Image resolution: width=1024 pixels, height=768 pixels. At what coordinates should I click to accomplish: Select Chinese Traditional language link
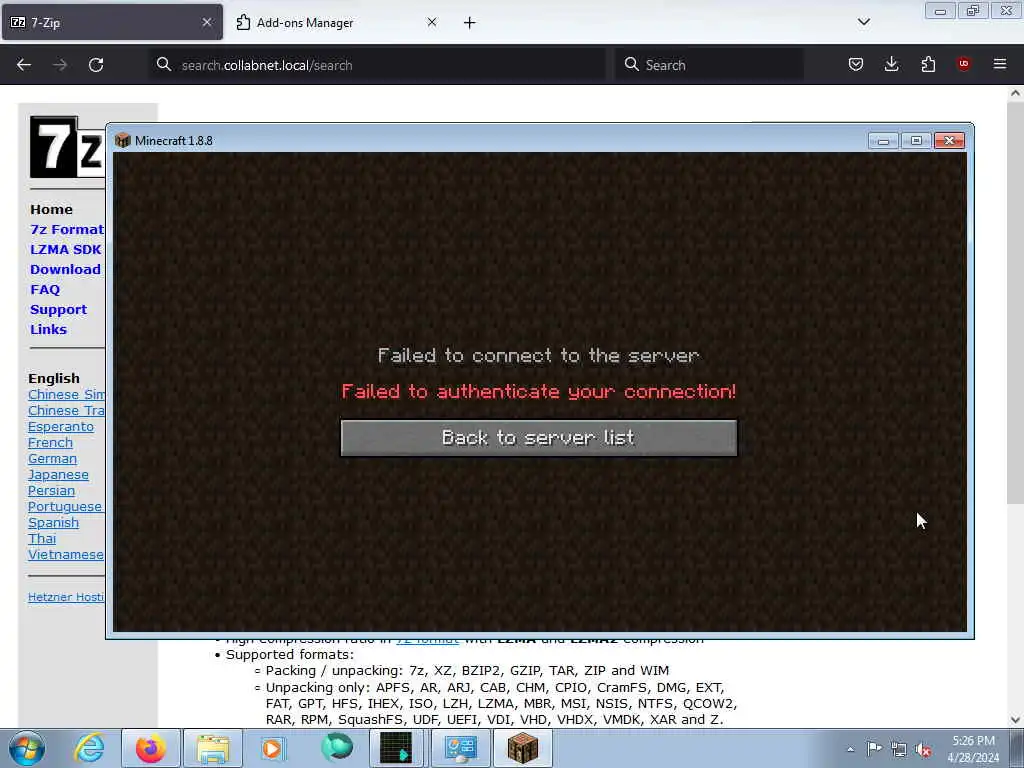pos(66,410)
